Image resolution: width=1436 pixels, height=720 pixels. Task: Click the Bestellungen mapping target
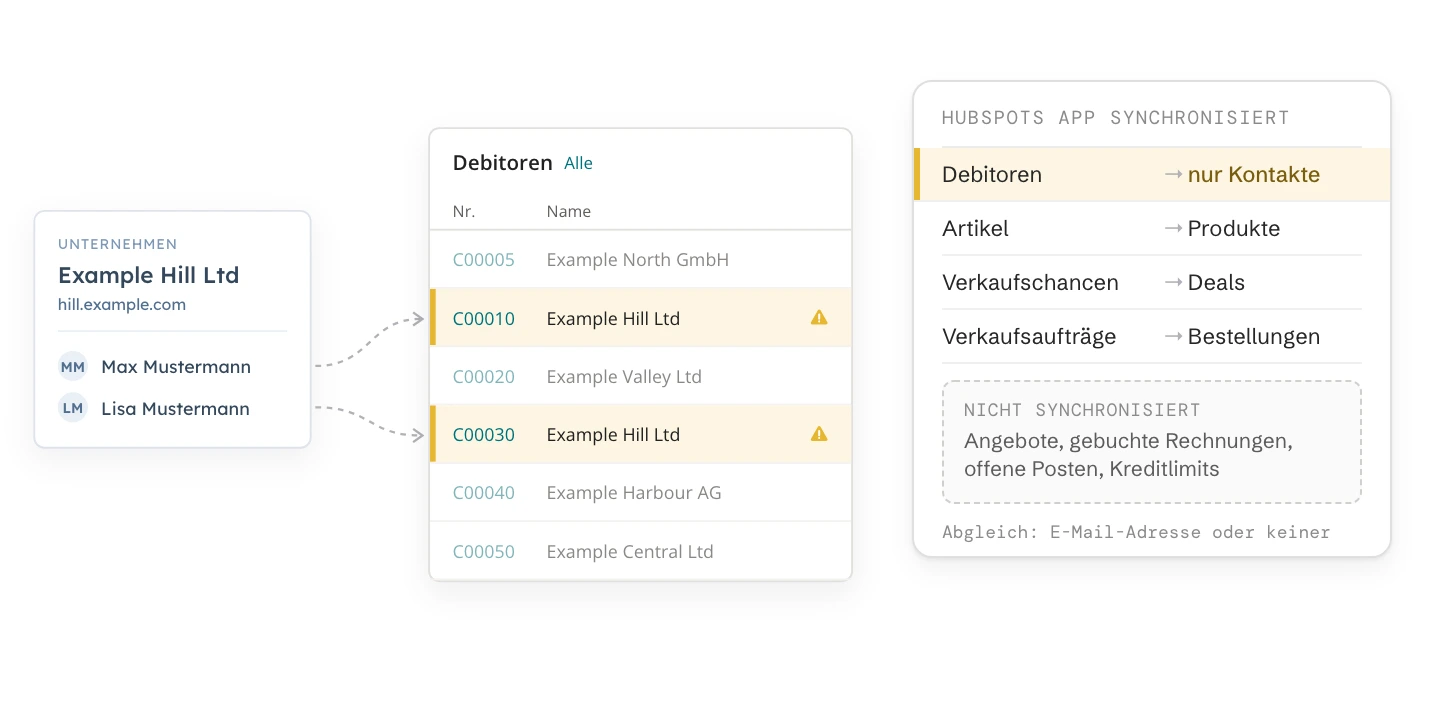coord(1254,337)
